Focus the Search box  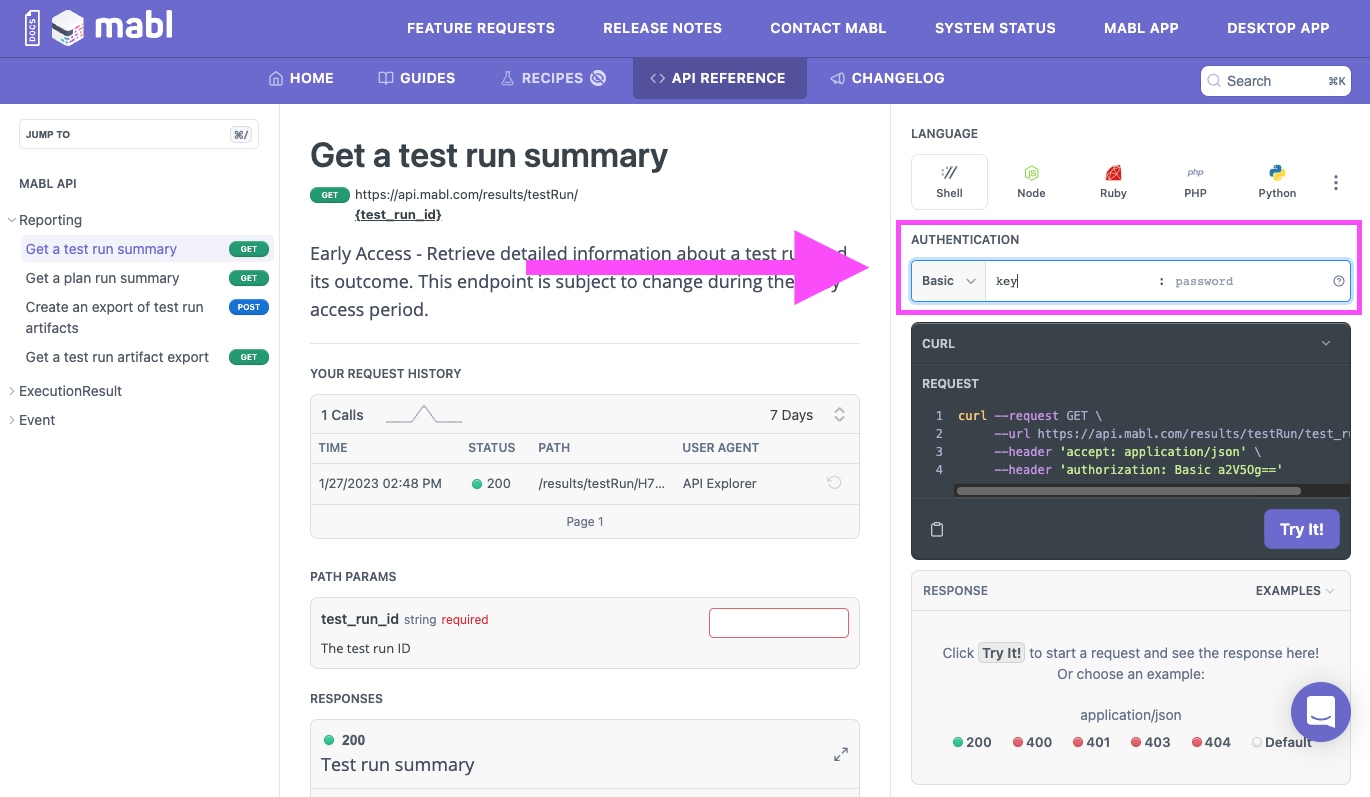[x=1276, y=81]
